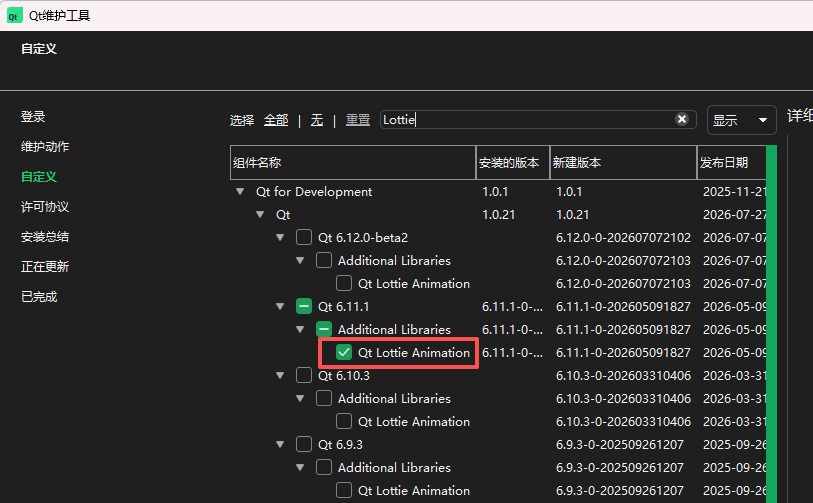
Task: Collapse the Qt 6.10.3 node arrow
Action: pos(281,375)
